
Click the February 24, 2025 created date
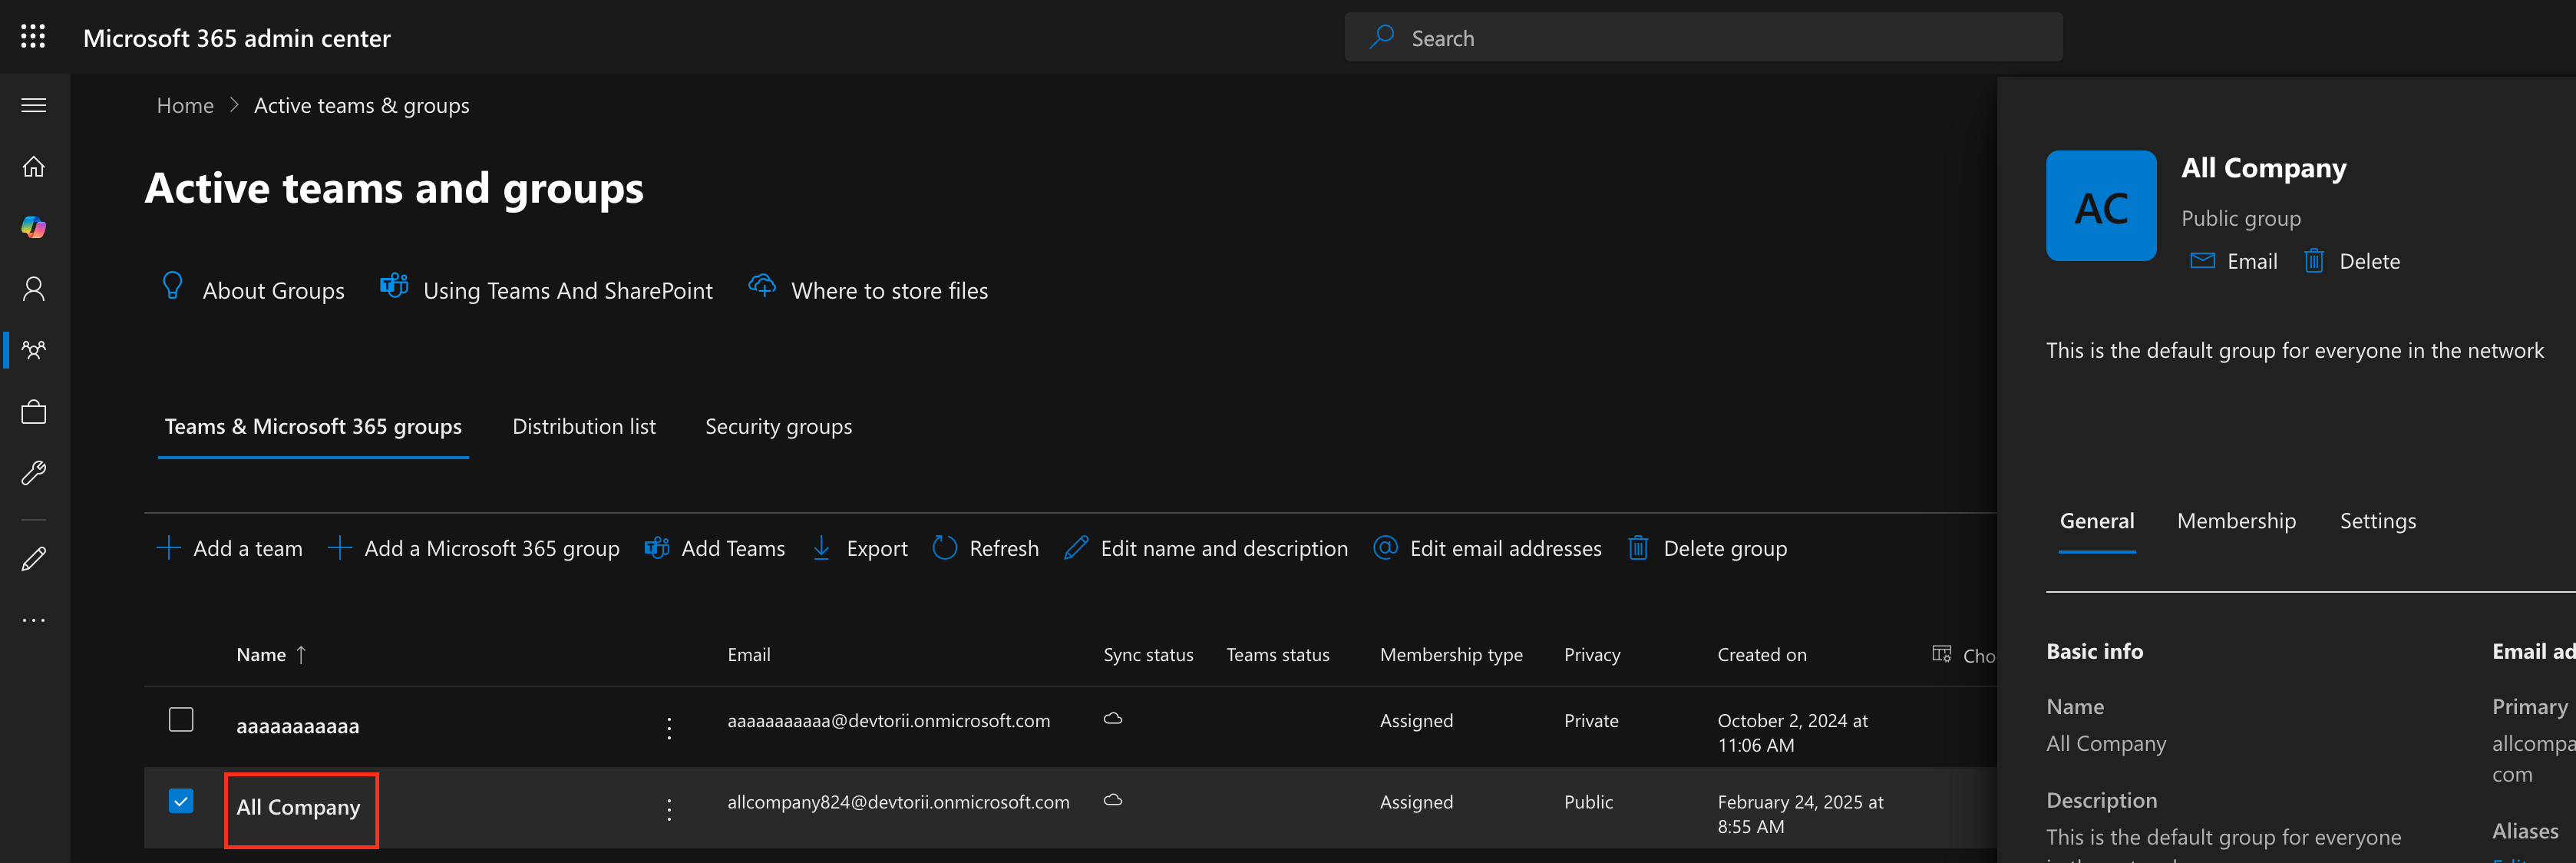click(x=1800, y=814)
